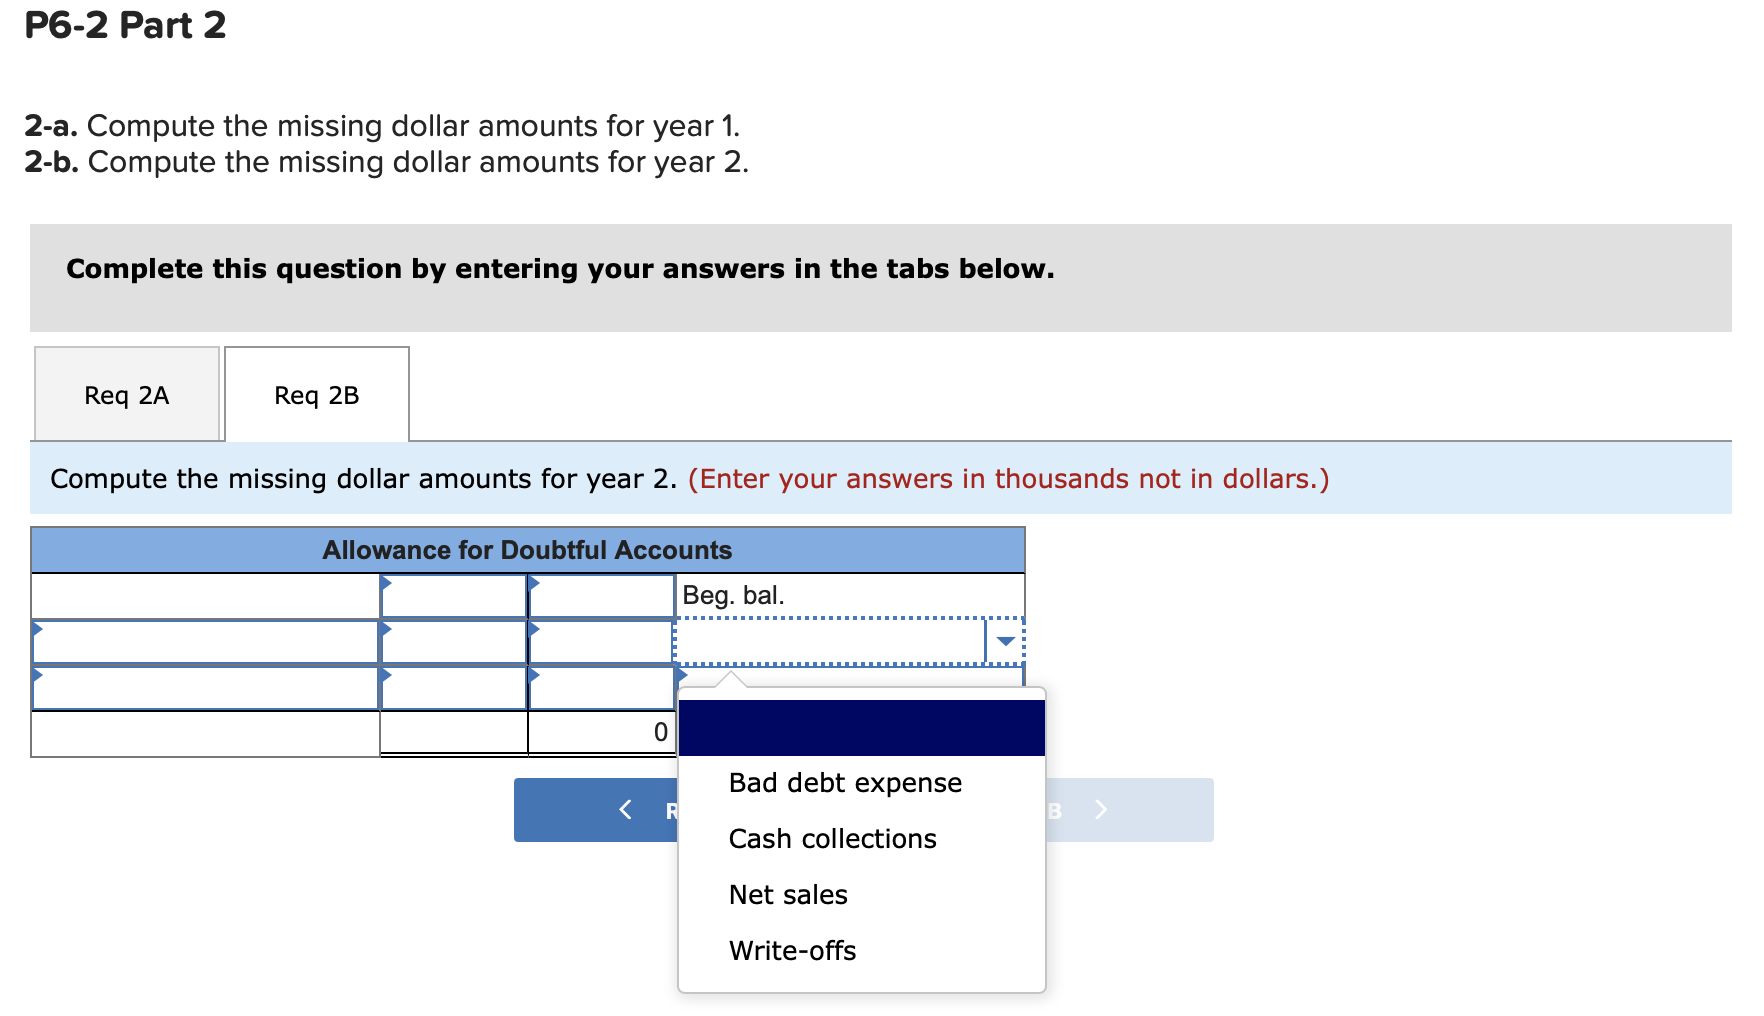
Task: Click the blue flag marker in the second-row credit cell
Action: click(534, 628)
